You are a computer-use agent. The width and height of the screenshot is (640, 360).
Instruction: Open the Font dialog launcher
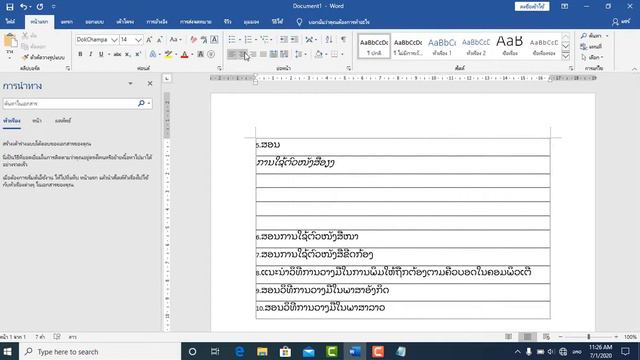click(x=219, y=69)
